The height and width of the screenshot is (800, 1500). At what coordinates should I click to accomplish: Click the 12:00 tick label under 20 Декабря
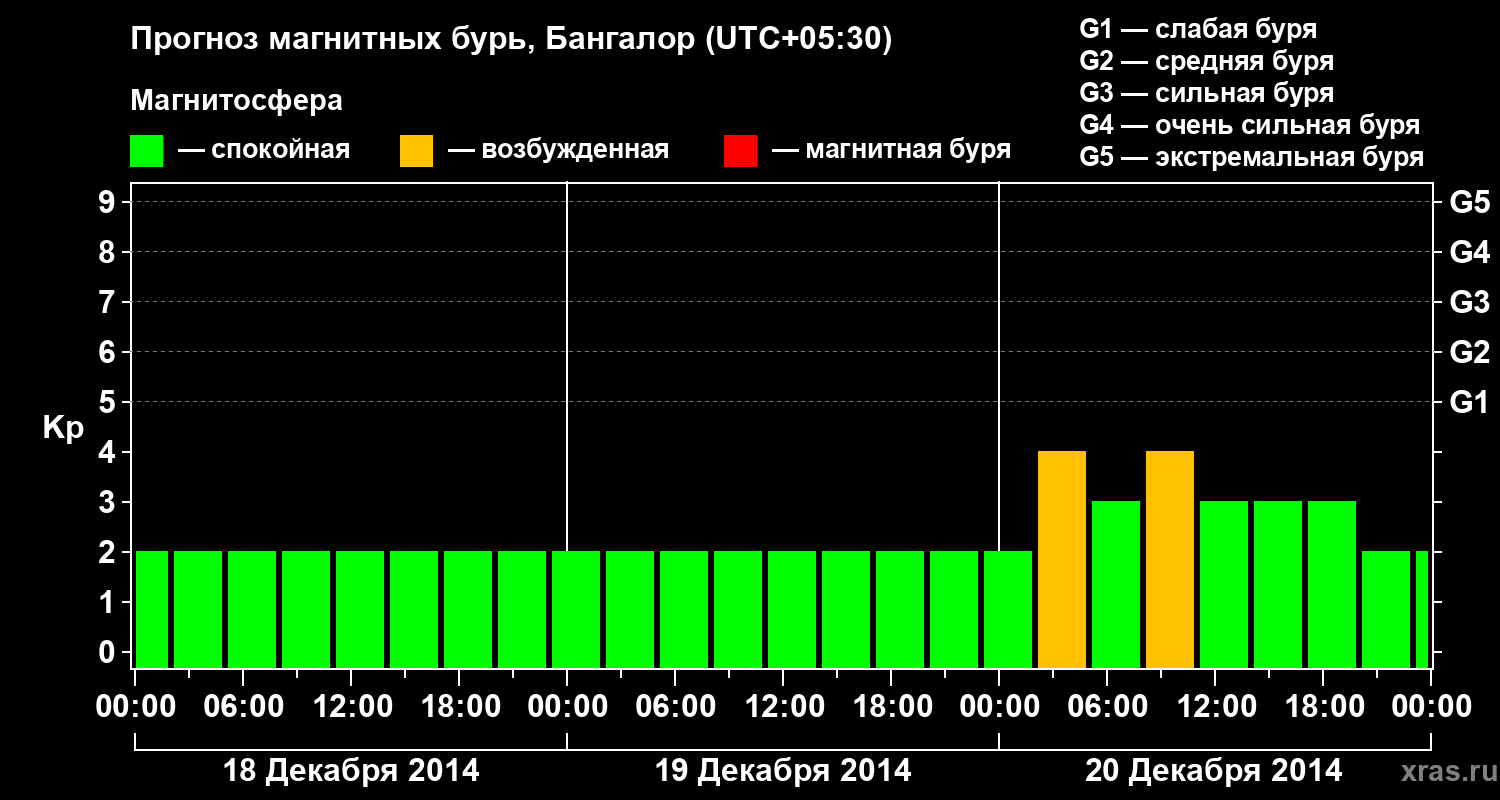[x=1215, y=707]
